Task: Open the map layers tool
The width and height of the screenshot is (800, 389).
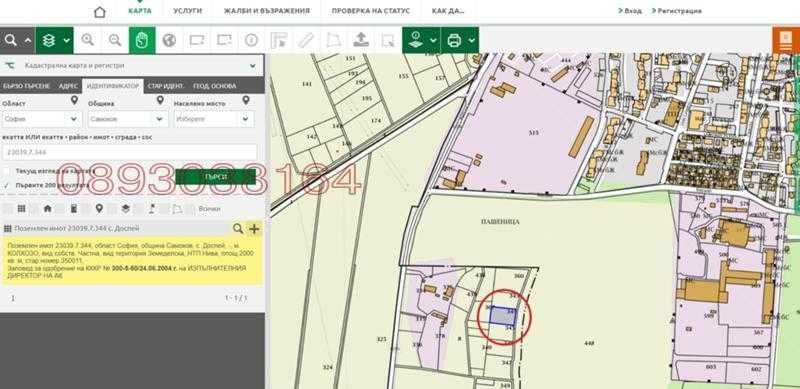Action: click(49, 40)
